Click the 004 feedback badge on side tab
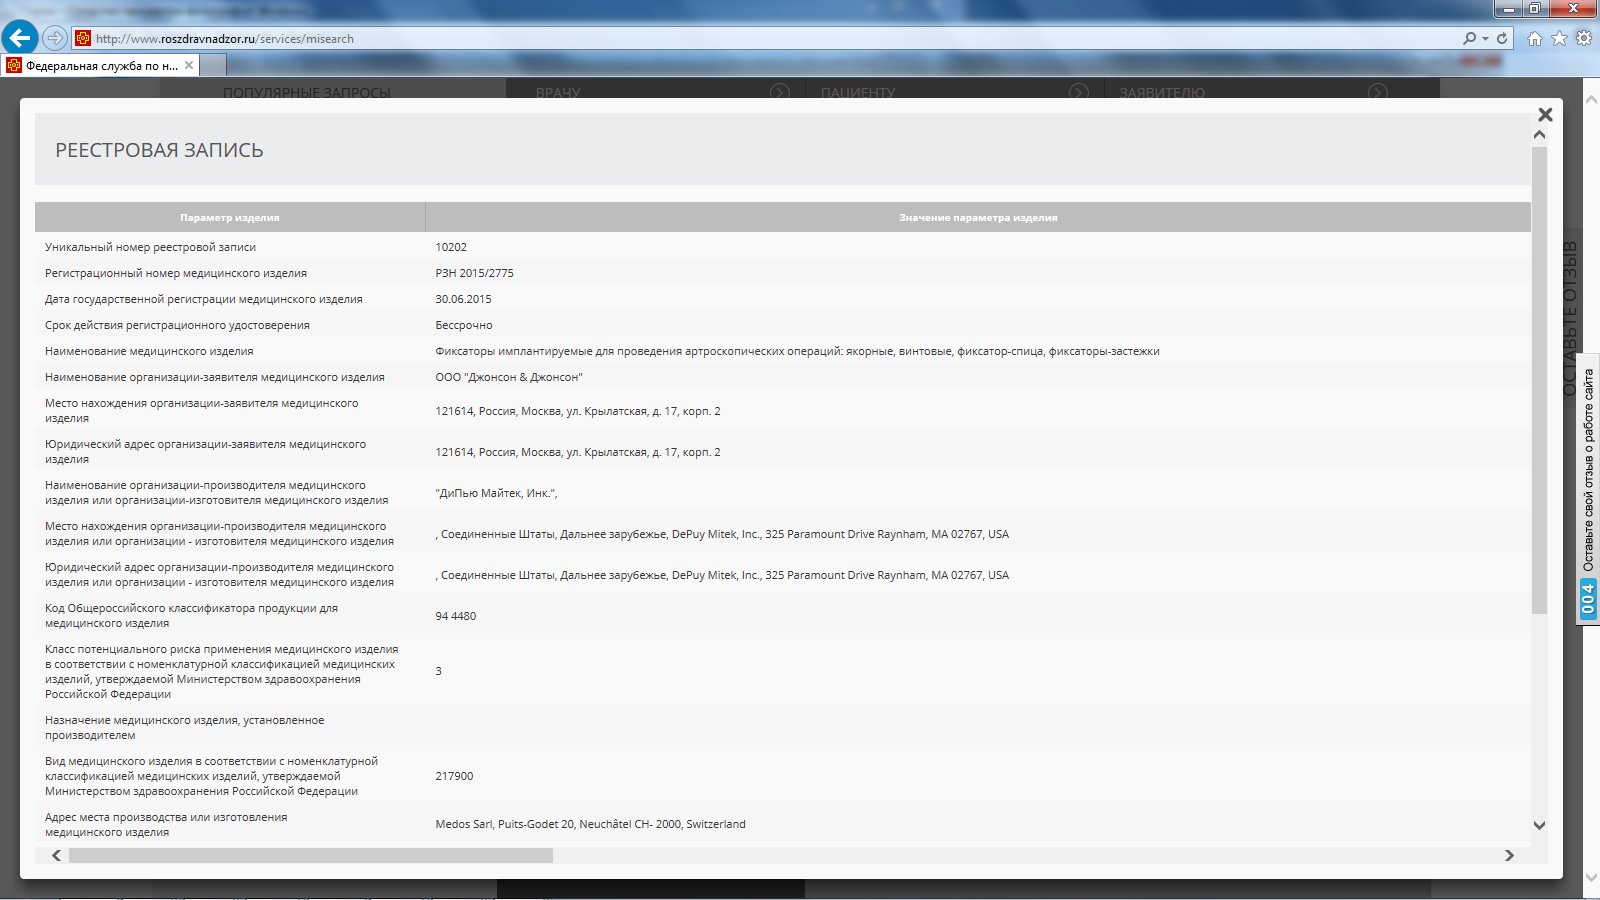Image resolution: width=1600 pixels, height=900 pixels. (1588, 600)
